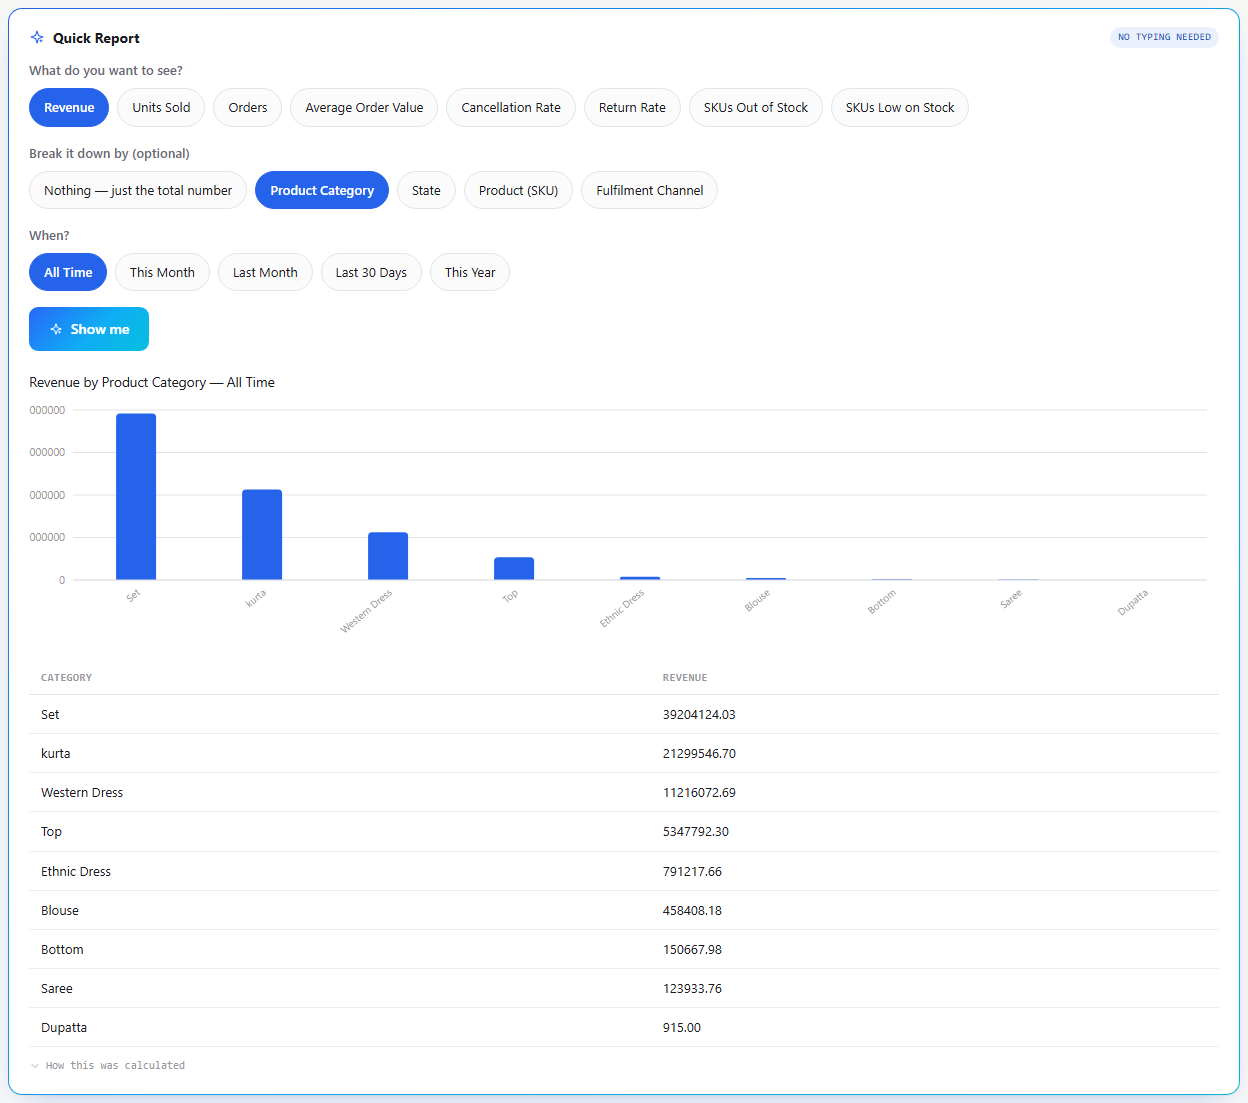Click revenue value 39204124.03
This screenshot has height=1103, width=1248.
click(x=699, y=715)
